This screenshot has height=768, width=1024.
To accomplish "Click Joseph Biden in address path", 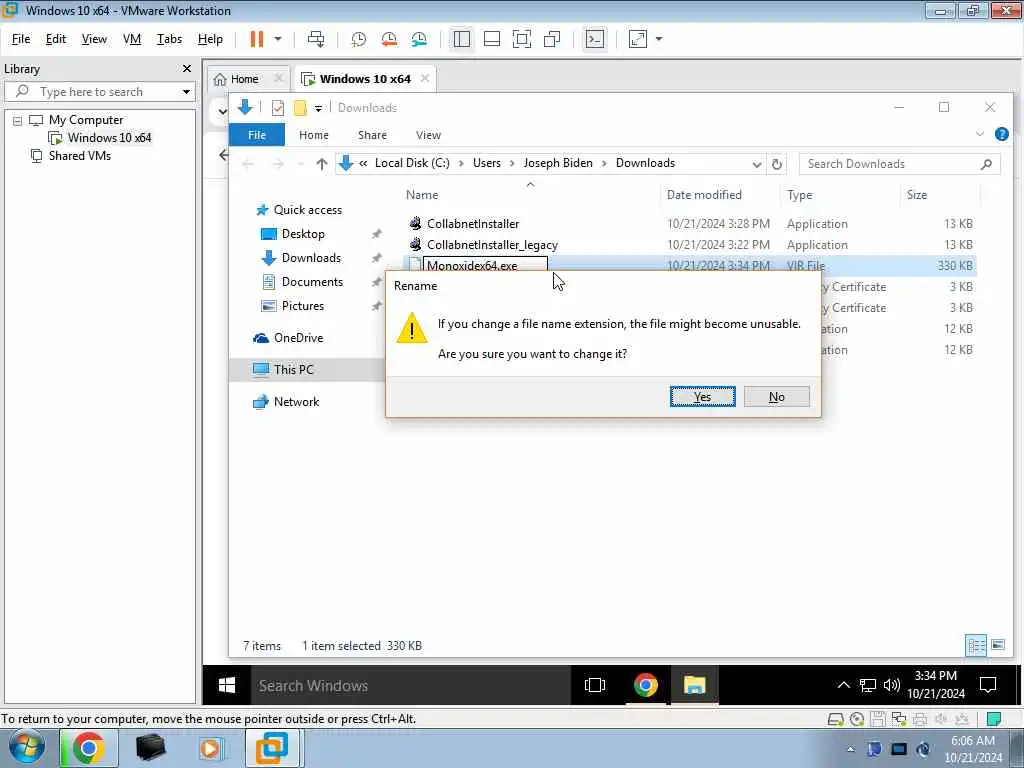I will pos(558,163).
